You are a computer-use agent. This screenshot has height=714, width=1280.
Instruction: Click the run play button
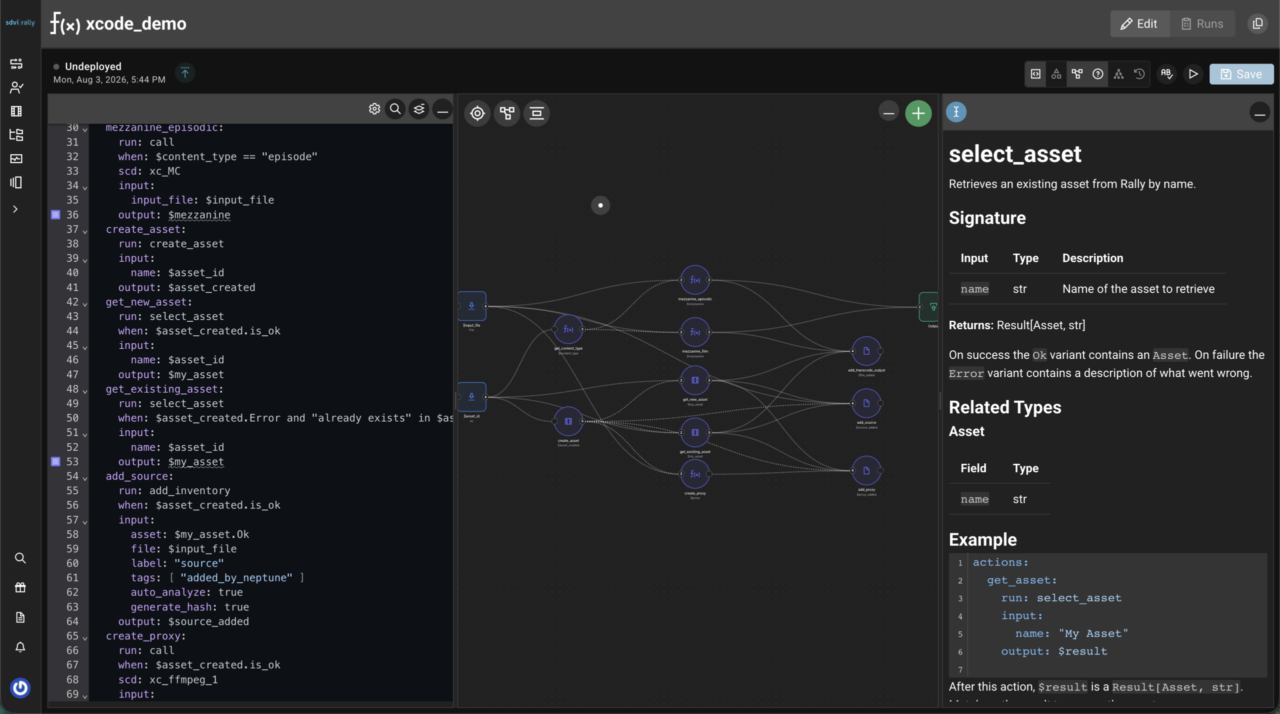[1192, 74]
